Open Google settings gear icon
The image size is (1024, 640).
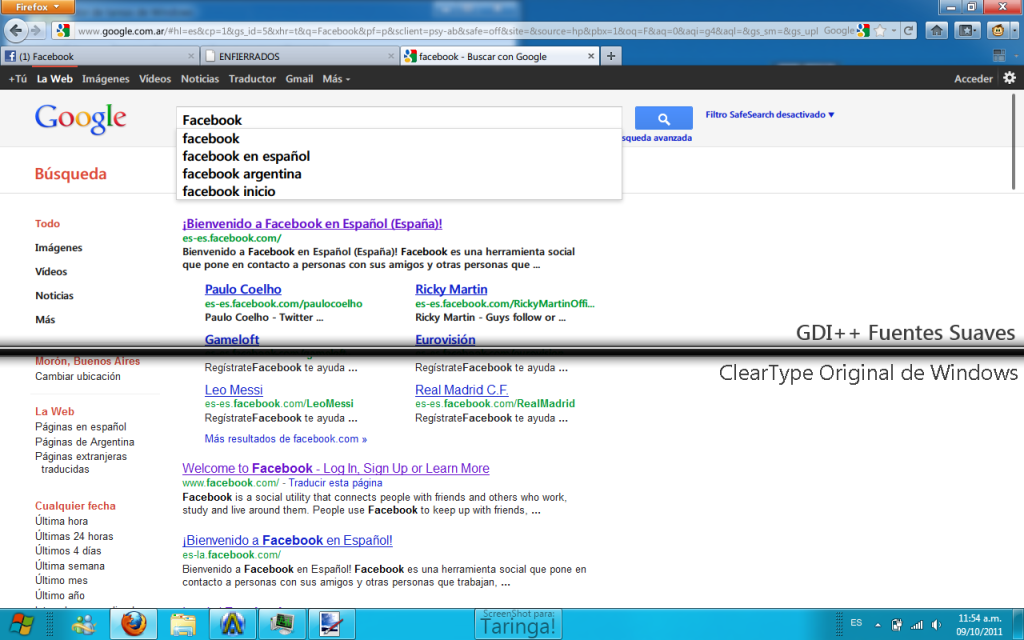pos(1009,78)
